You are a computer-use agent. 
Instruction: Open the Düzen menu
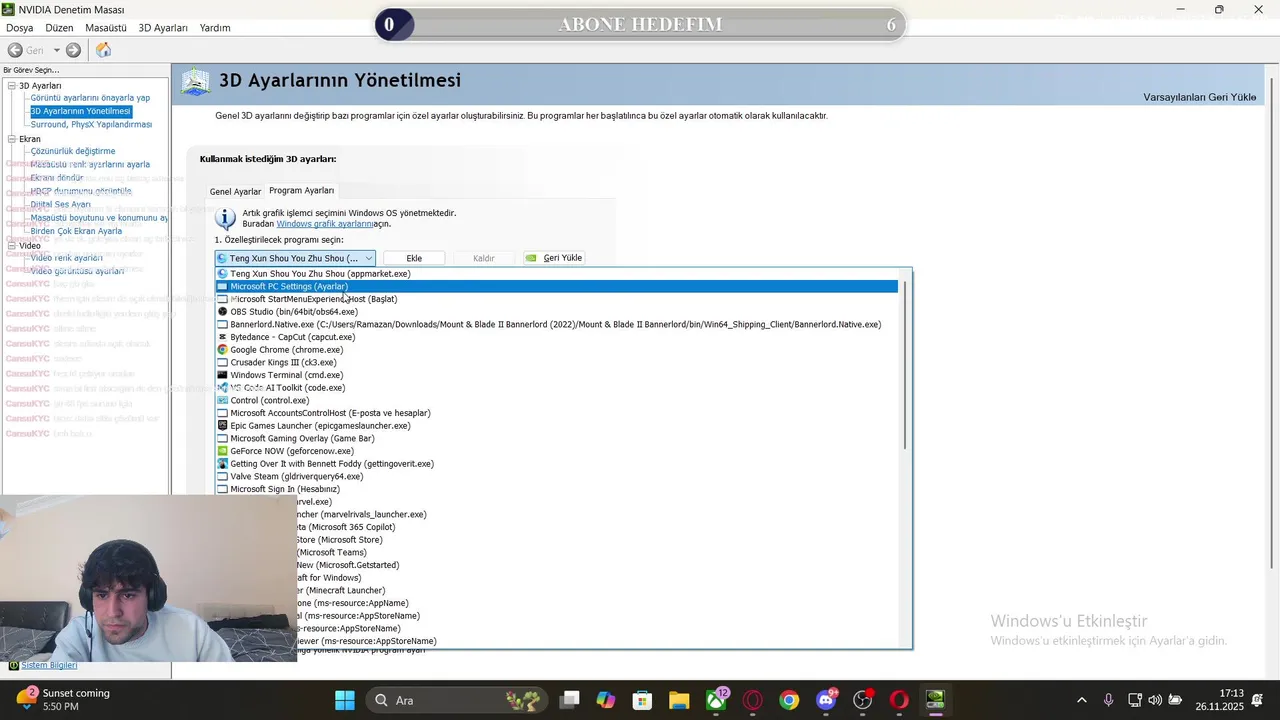(60, 28)
